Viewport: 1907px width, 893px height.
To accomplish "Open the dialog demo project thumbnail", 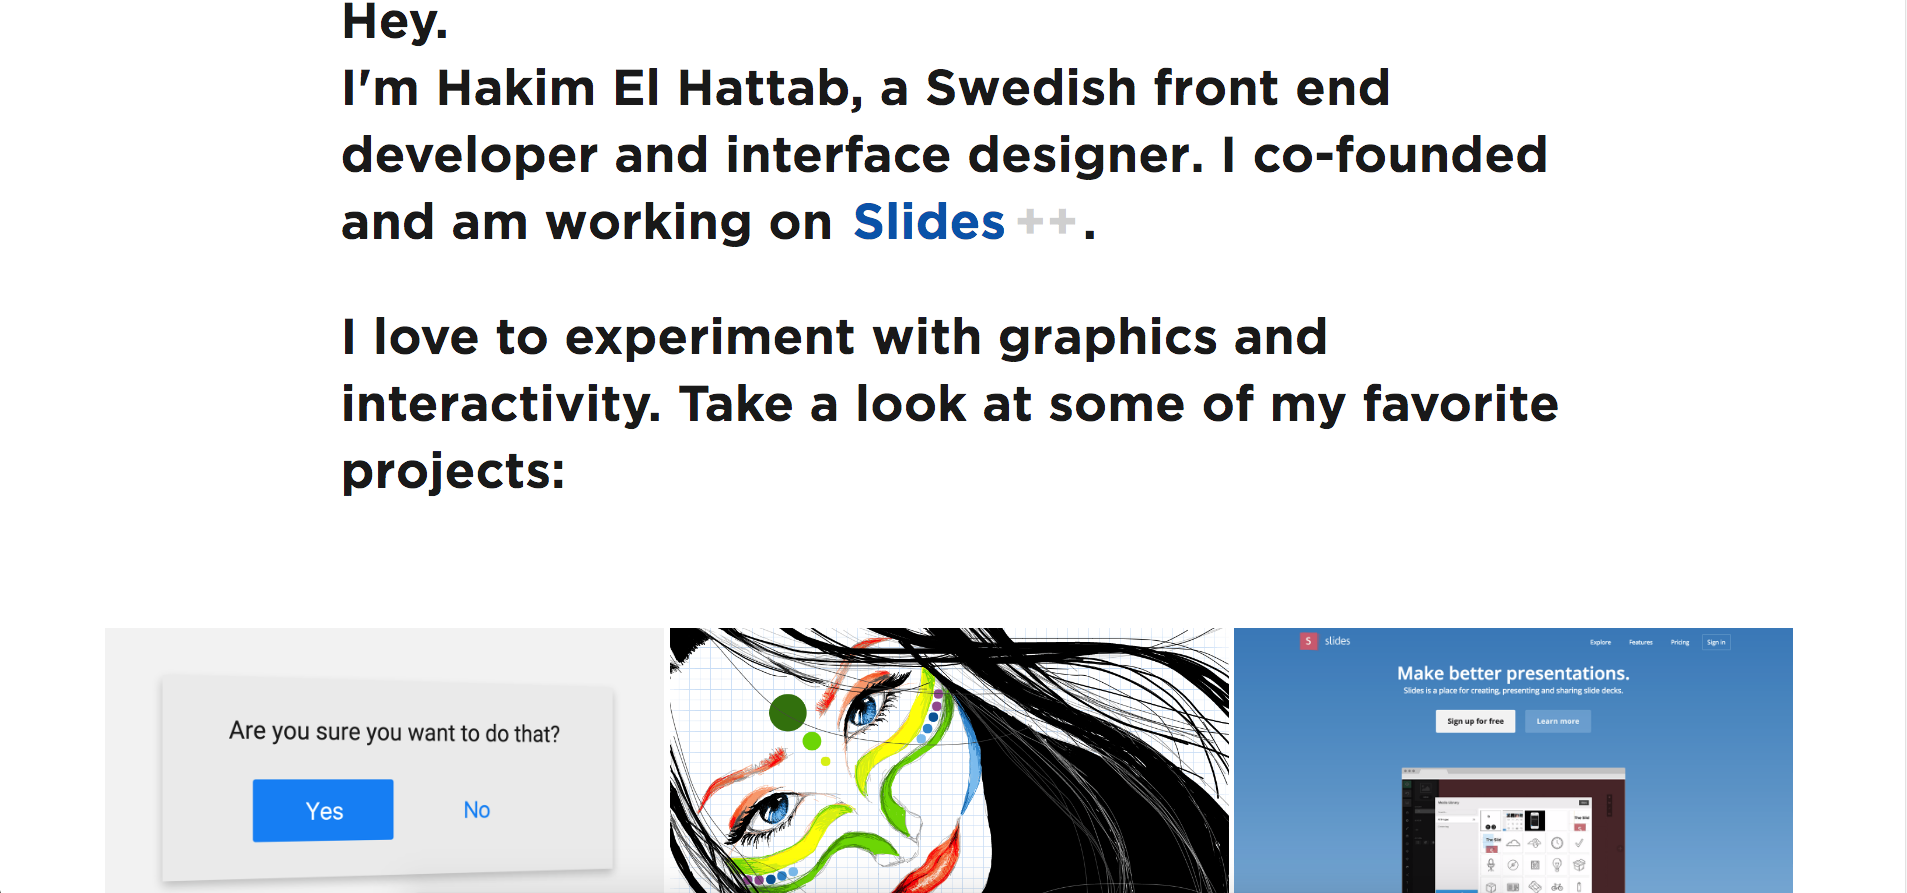I will (384, 760).
